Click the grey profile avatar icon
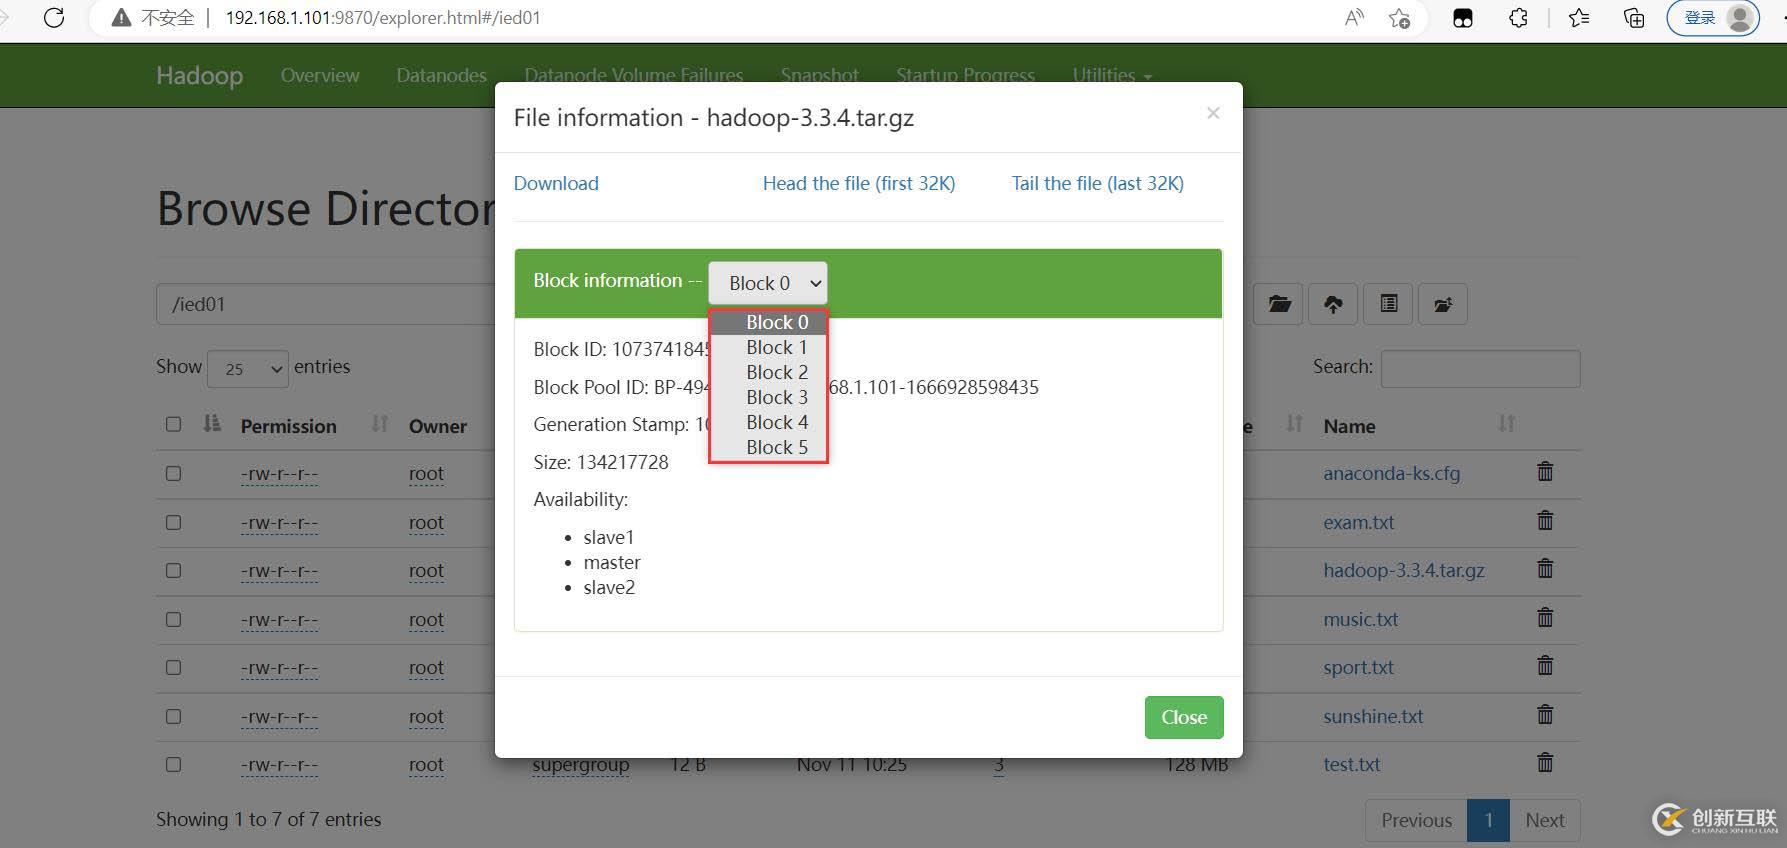 pos(1741,18)
